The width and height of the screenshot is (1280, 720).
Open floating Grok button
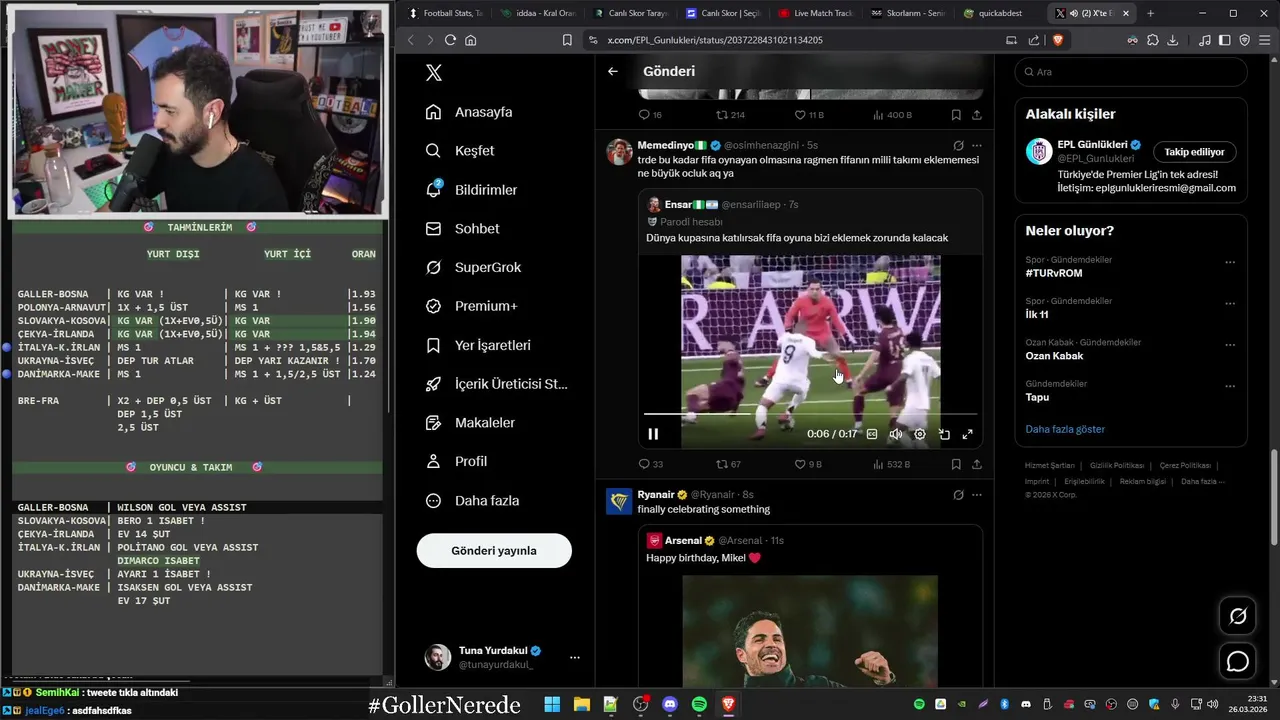tap(1238, 616)
